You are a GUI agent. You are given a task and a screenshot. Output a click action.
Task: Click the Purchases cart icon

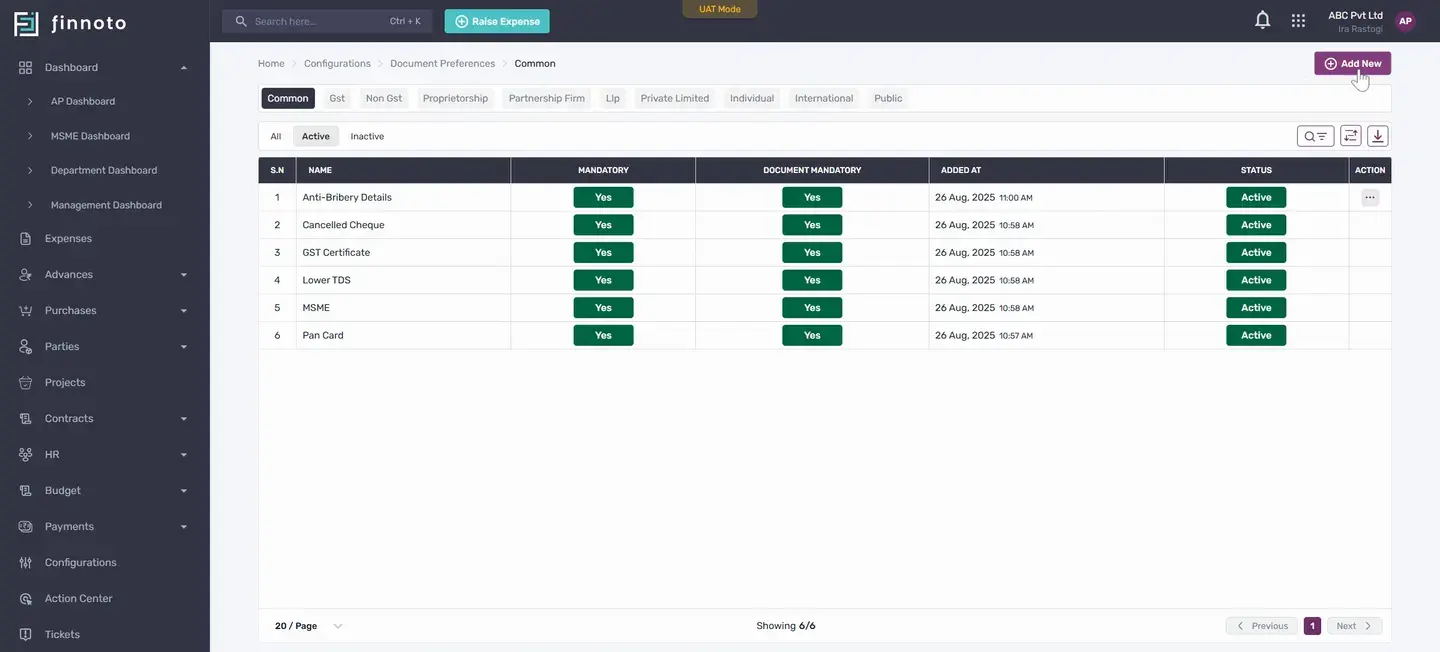(x=26, y=310)
